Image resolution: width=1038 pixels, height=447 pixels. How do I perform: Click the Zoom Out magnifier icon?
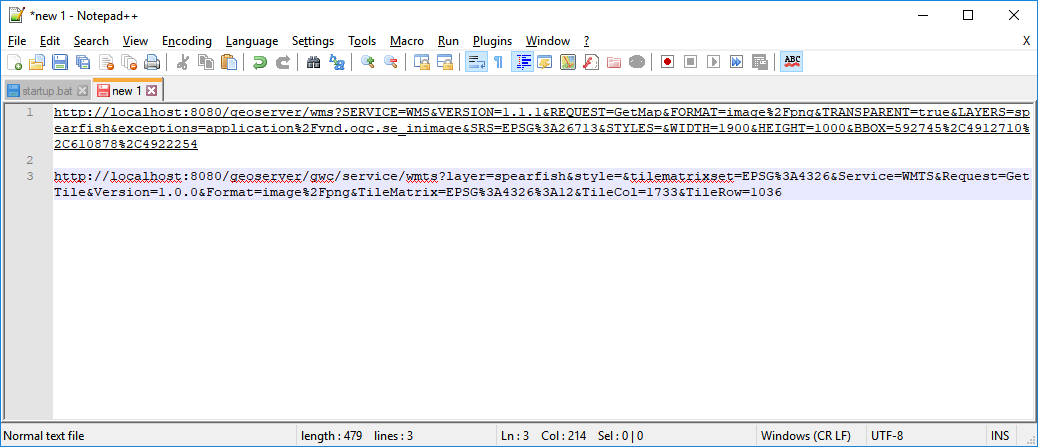(x=391, y=62)
